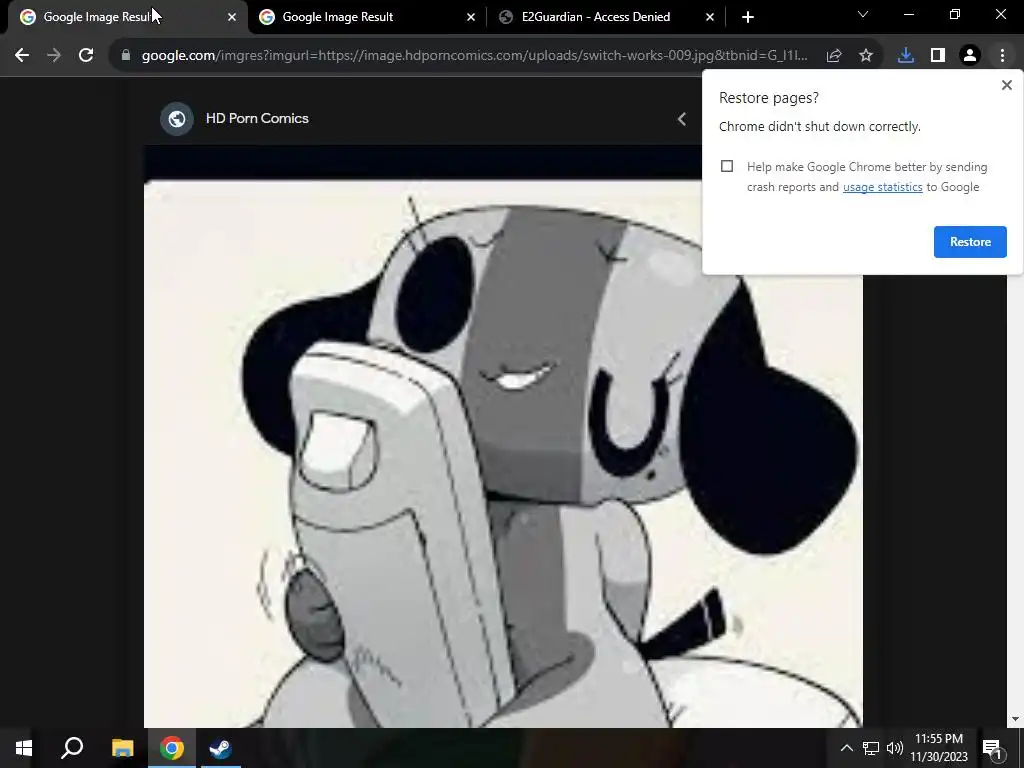
Task: Open the usage statistics link
Action: (x=882, y=187)
